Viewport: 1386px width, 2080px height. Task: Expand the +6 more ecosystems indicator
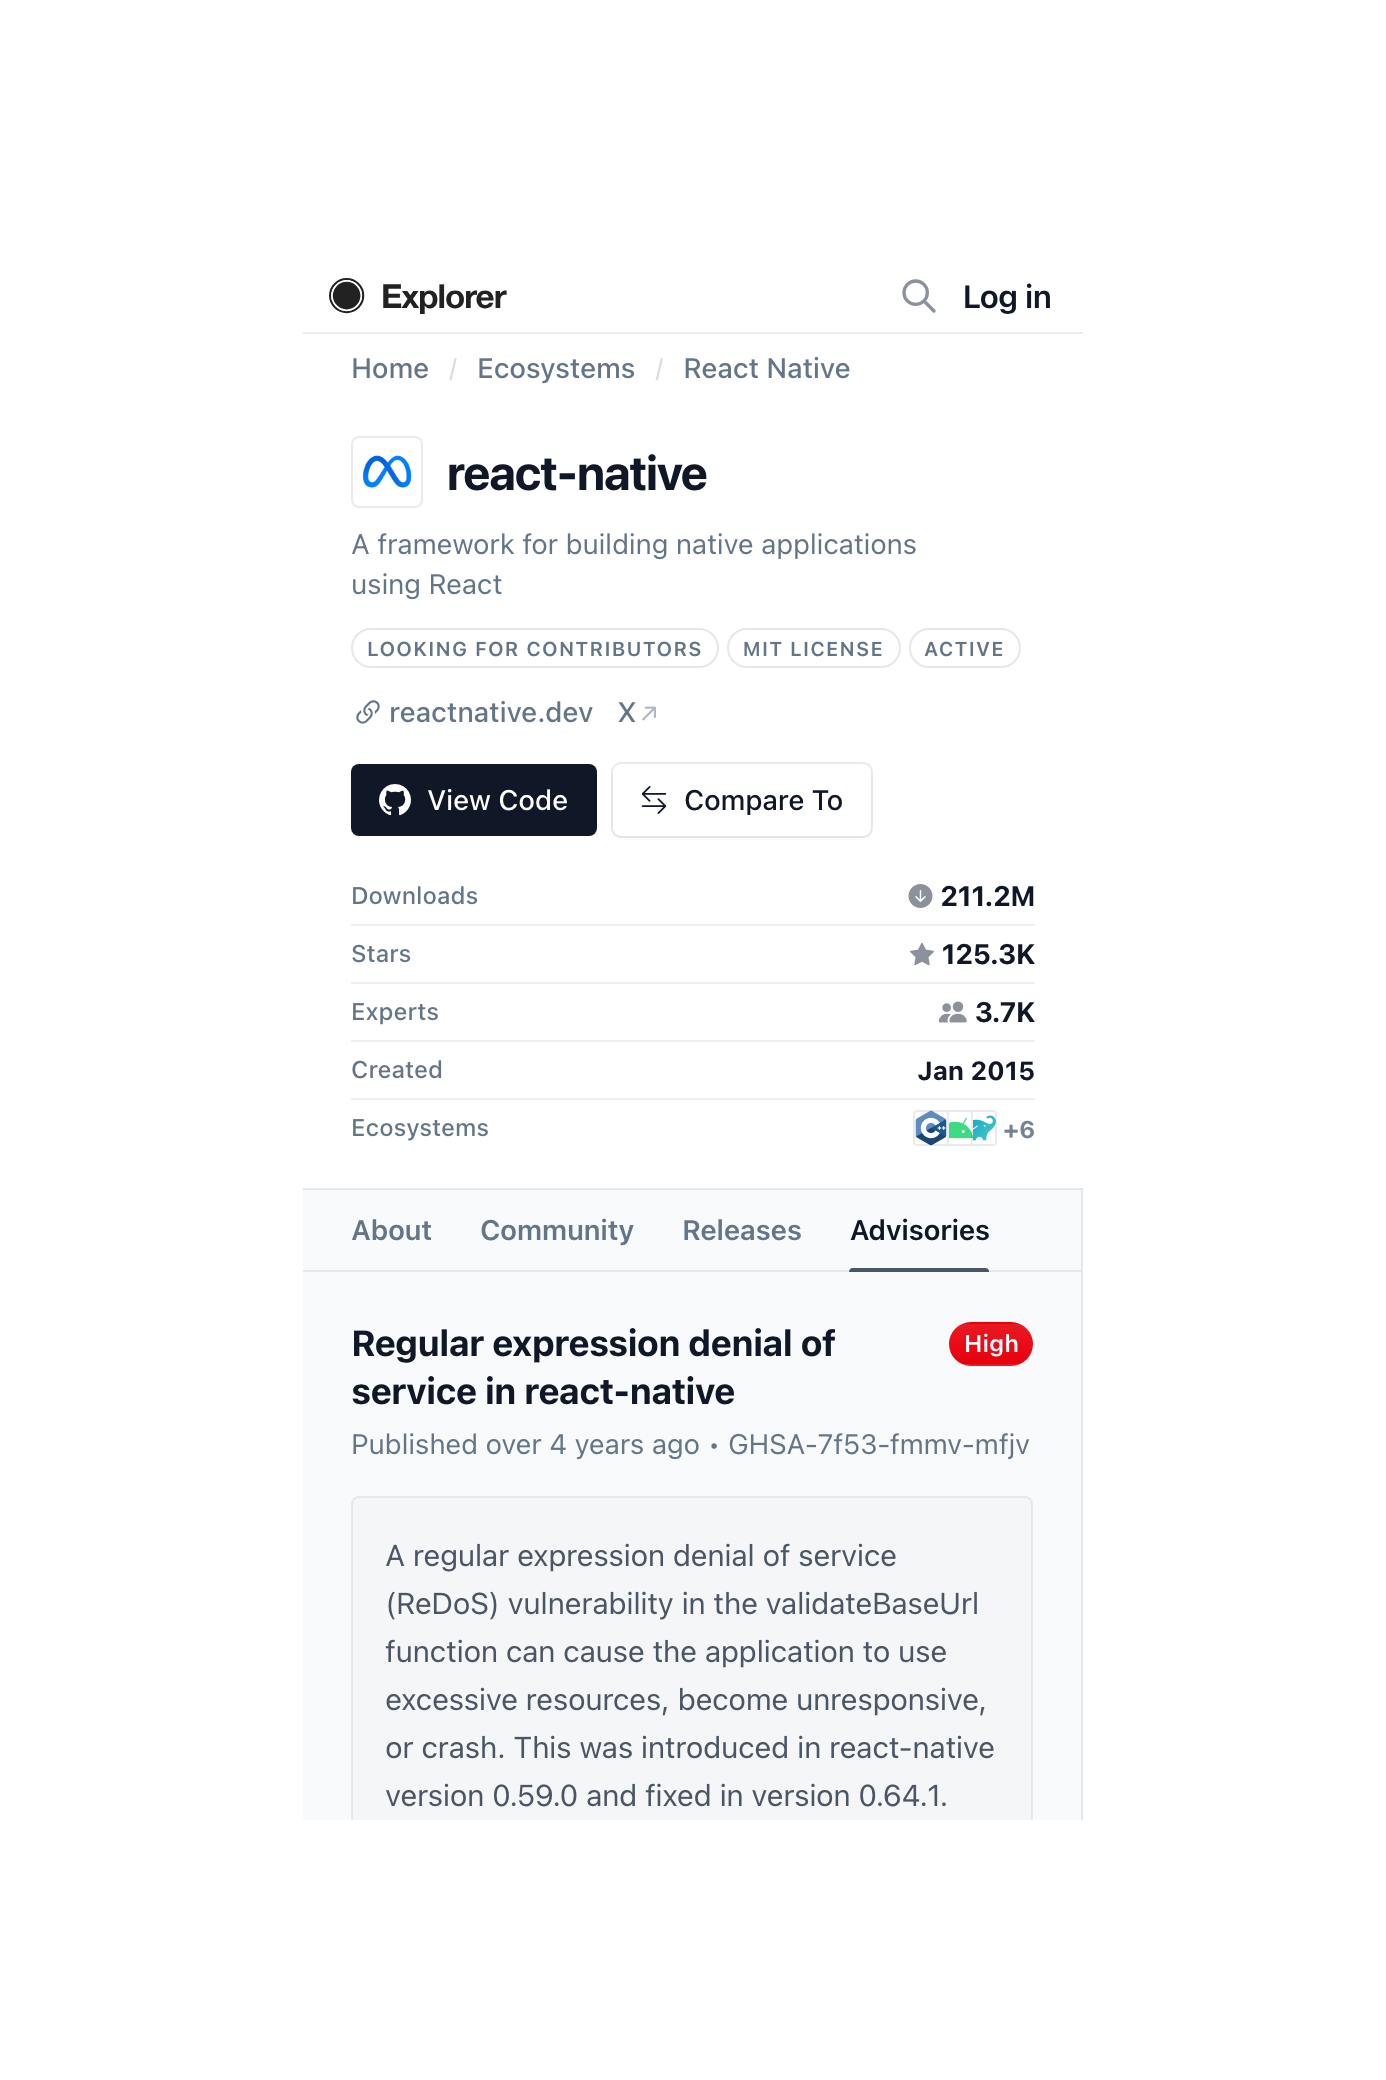(x=1018, y=1130)
